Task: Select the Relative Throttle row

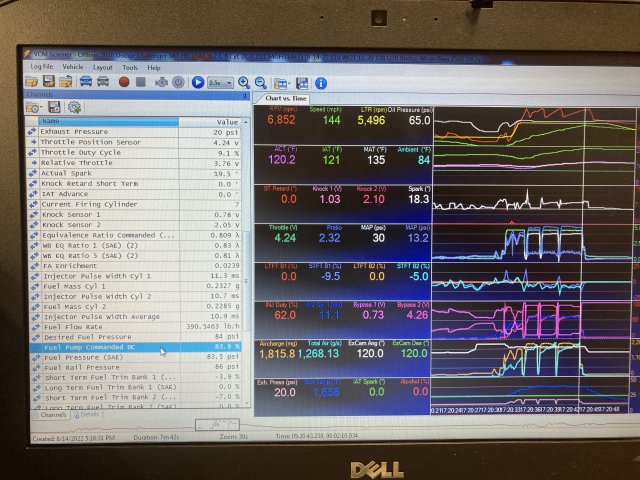Action: 133,163
